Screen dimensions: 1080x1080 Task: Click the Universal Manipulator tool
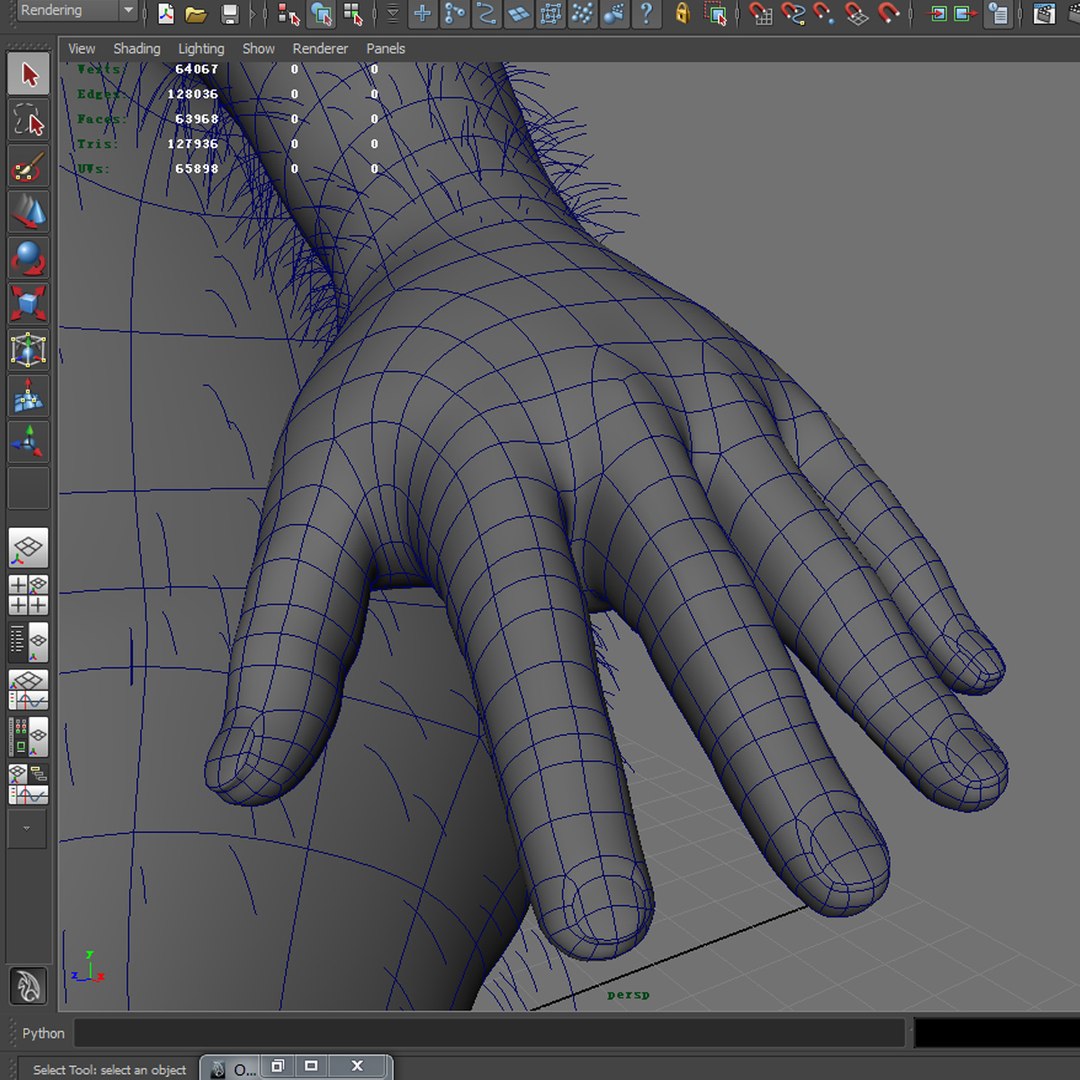(x=28, y=349)
